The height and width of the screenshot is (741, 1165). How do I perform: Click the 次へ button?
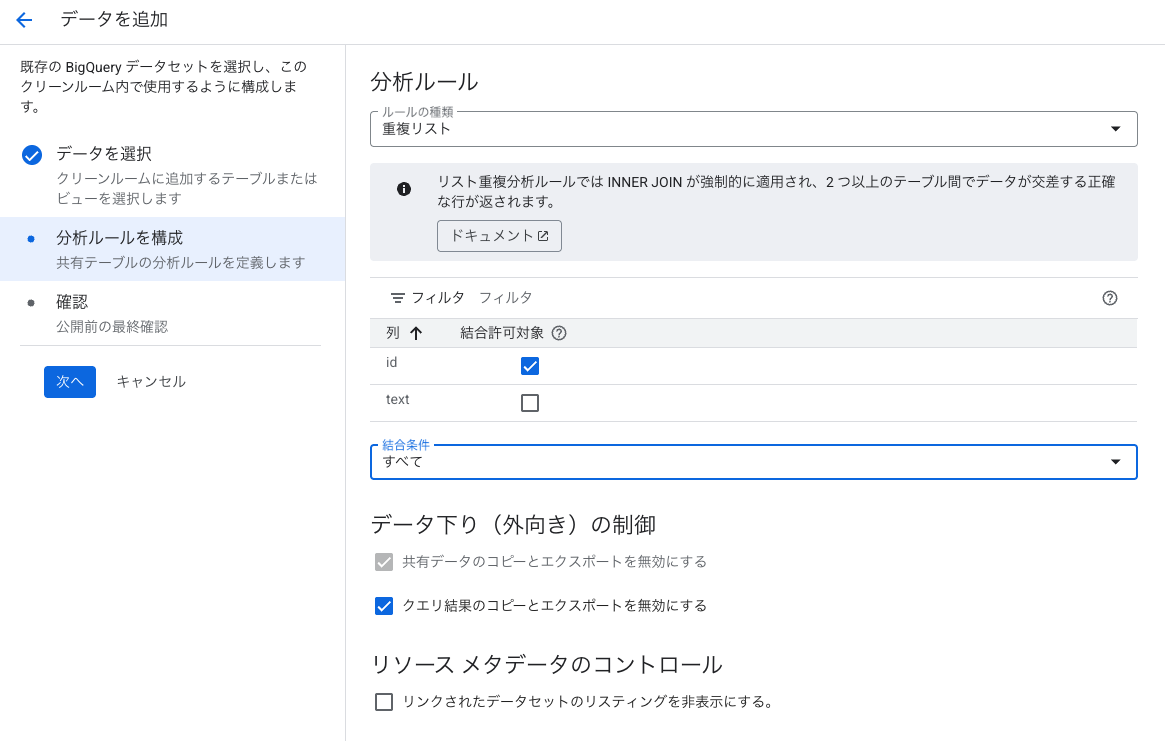[70, 382]
